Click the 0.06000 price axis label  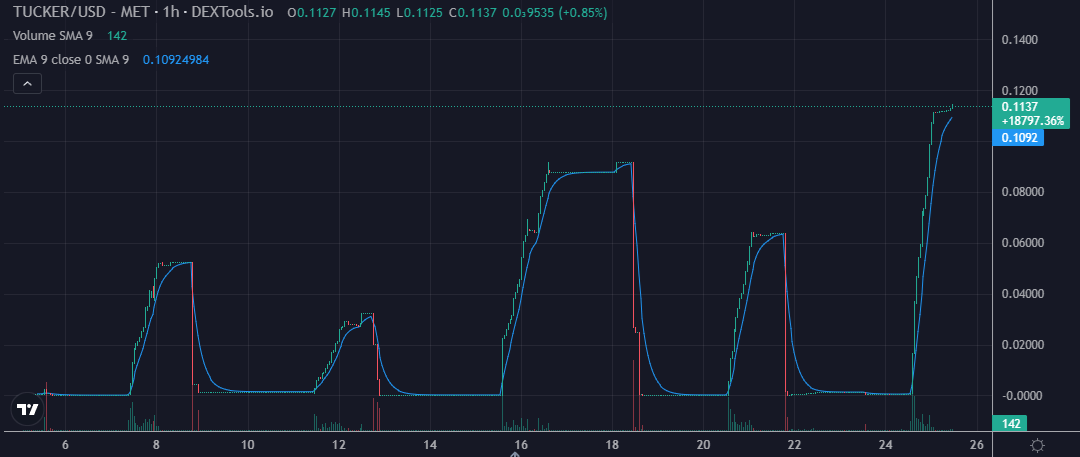click(1021, 243)
